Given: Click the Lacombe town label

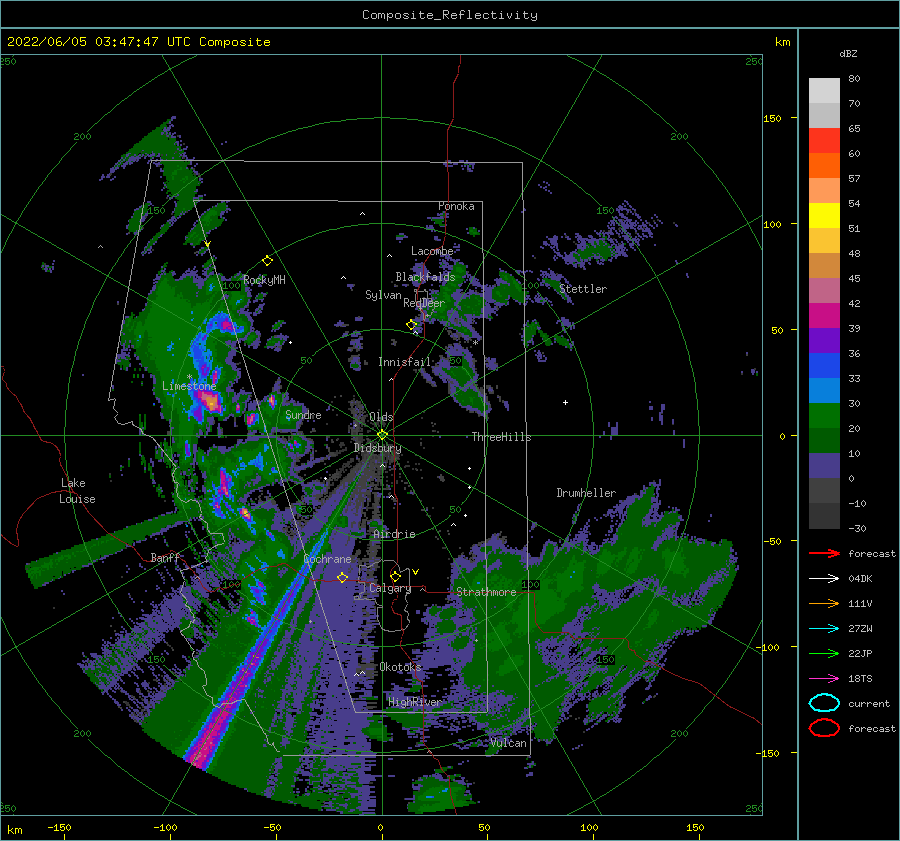Looking at the screenshot, I should (x=432, y=251).
